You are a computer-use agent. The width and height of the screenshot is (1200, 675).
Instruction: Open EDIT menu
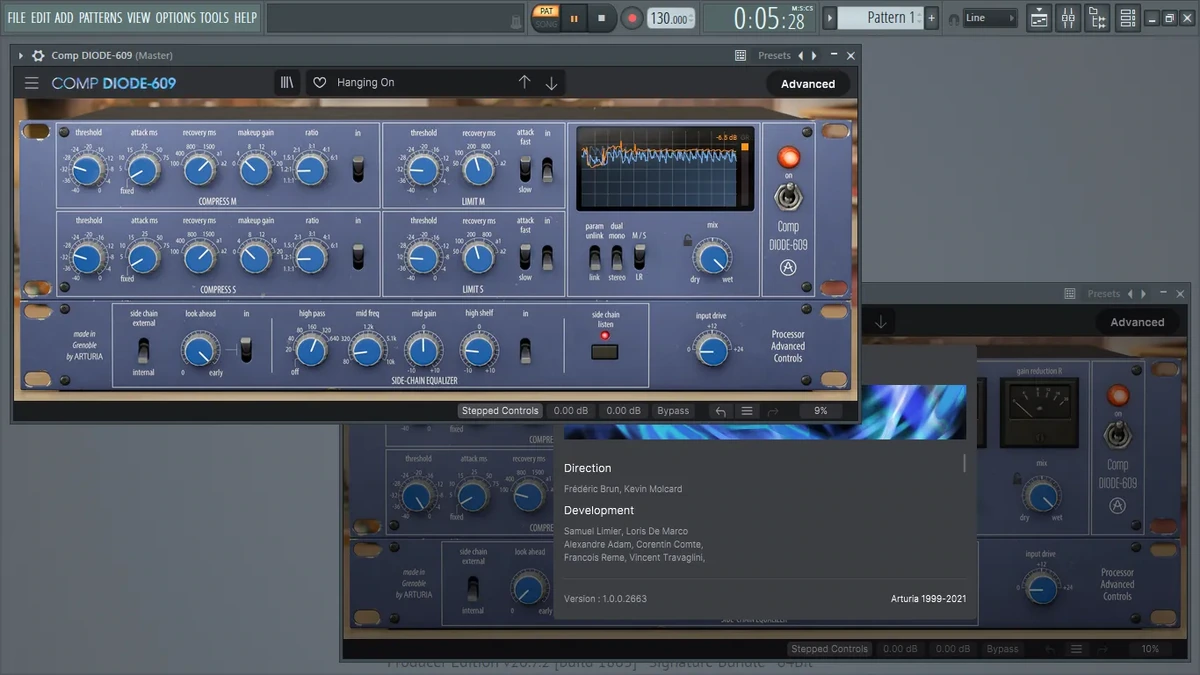point(40,18)
